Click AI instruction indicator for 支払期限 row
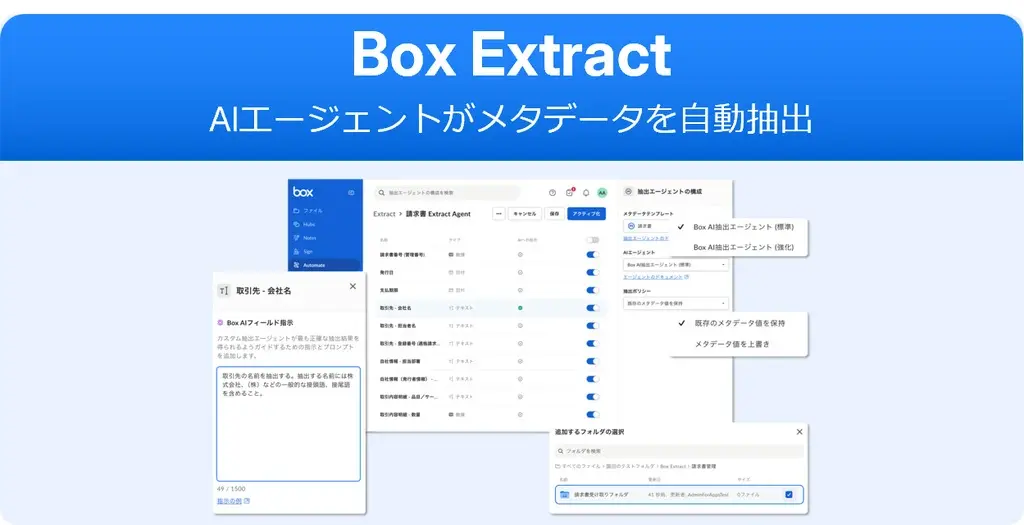1024x525 pixels. 520,290
